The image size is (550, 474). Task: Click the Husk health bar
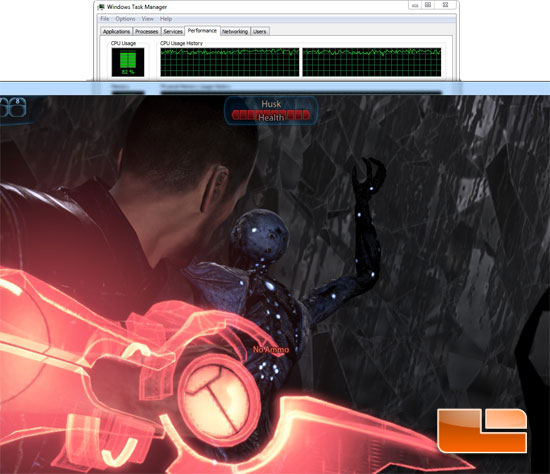tap(271, 115)
